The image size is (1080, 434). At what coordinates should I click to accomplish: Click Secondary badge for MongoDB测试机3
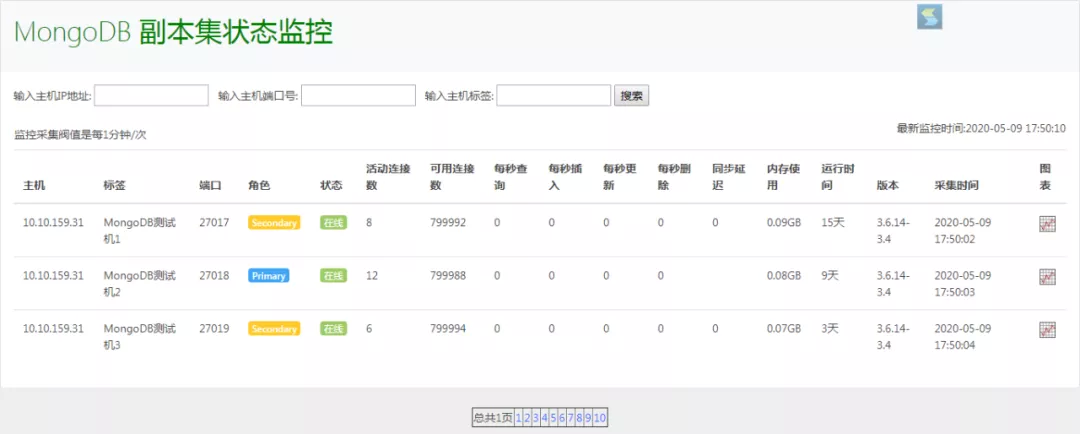[274, 329]
